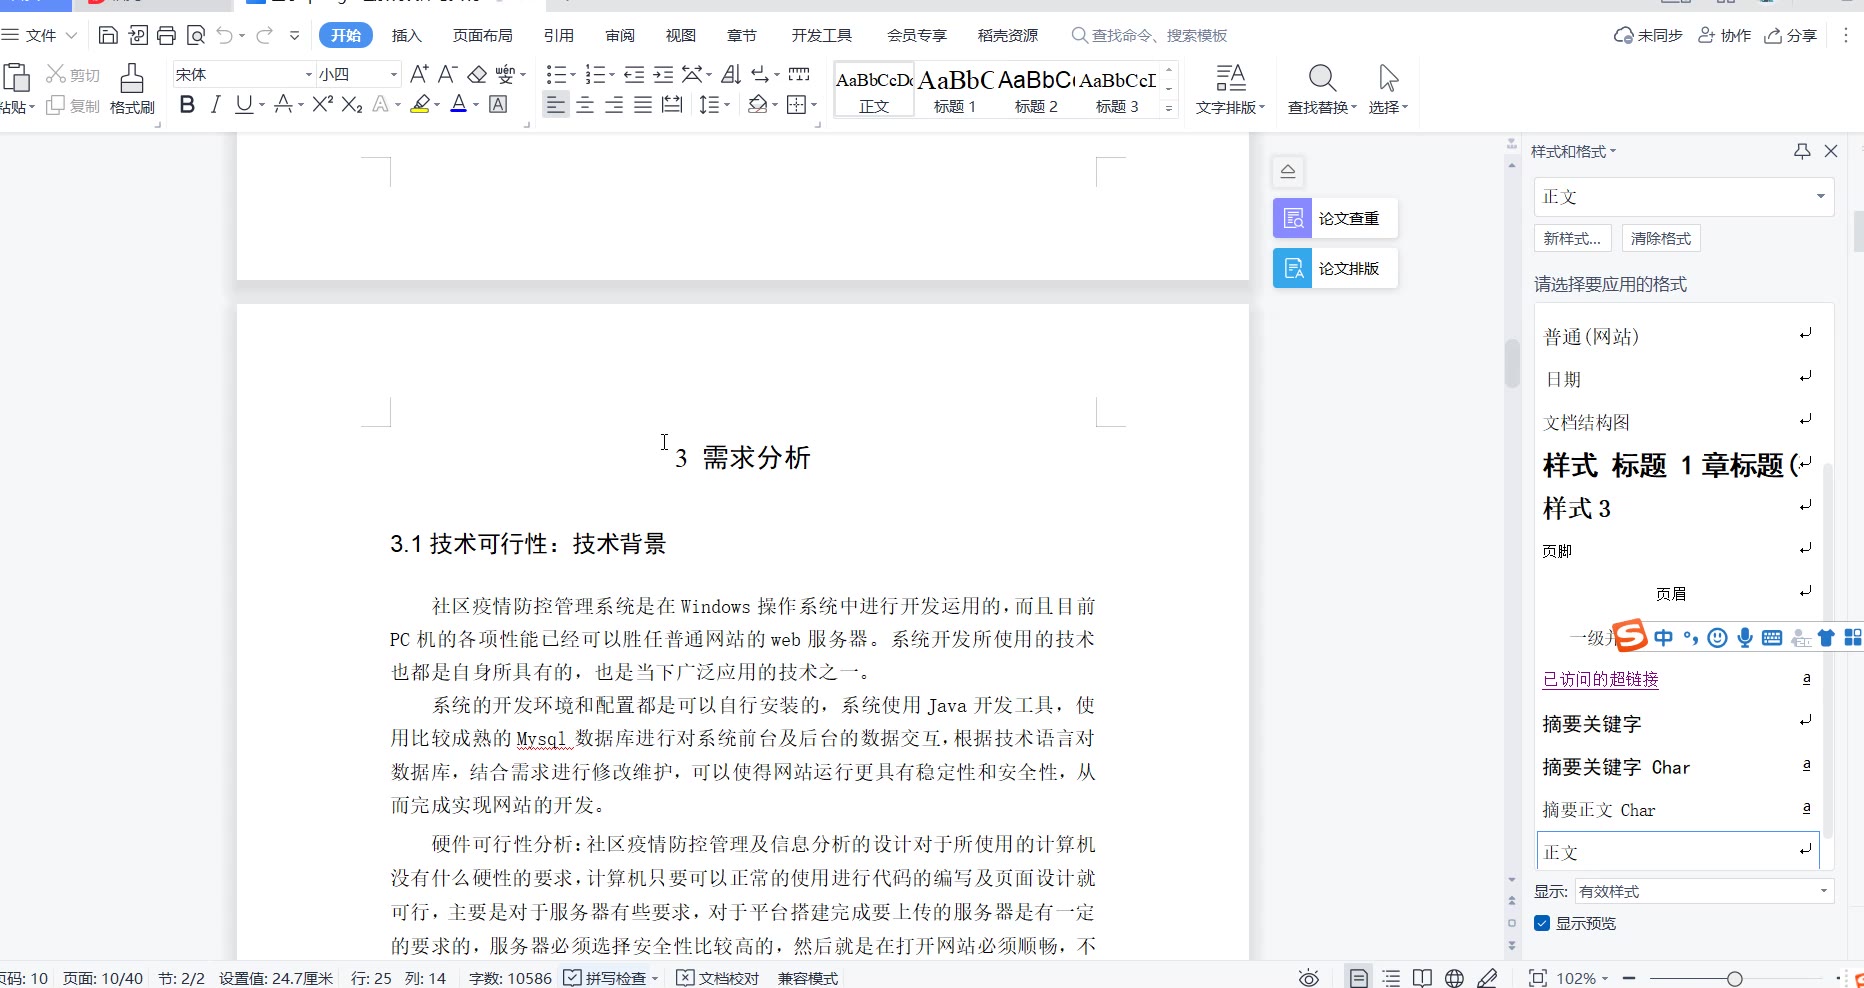Click the text highlight color button
Viewport: 1864px width, 988px height.
(420, 104)
